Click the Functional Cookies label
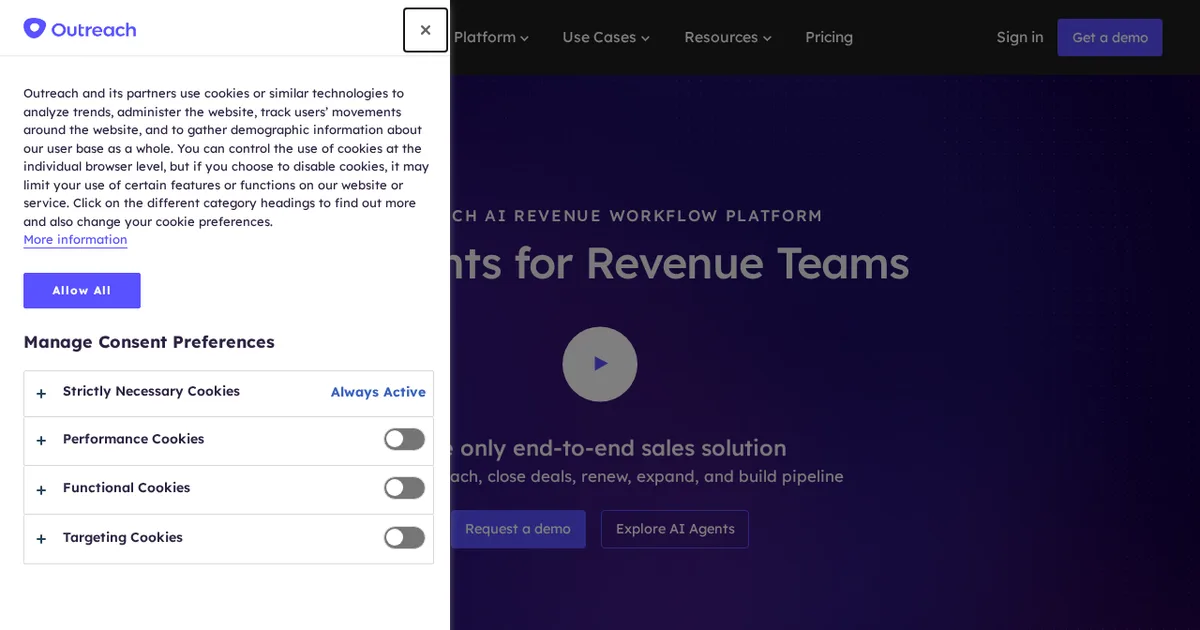1200x630 pixels. tap(126, 488)
